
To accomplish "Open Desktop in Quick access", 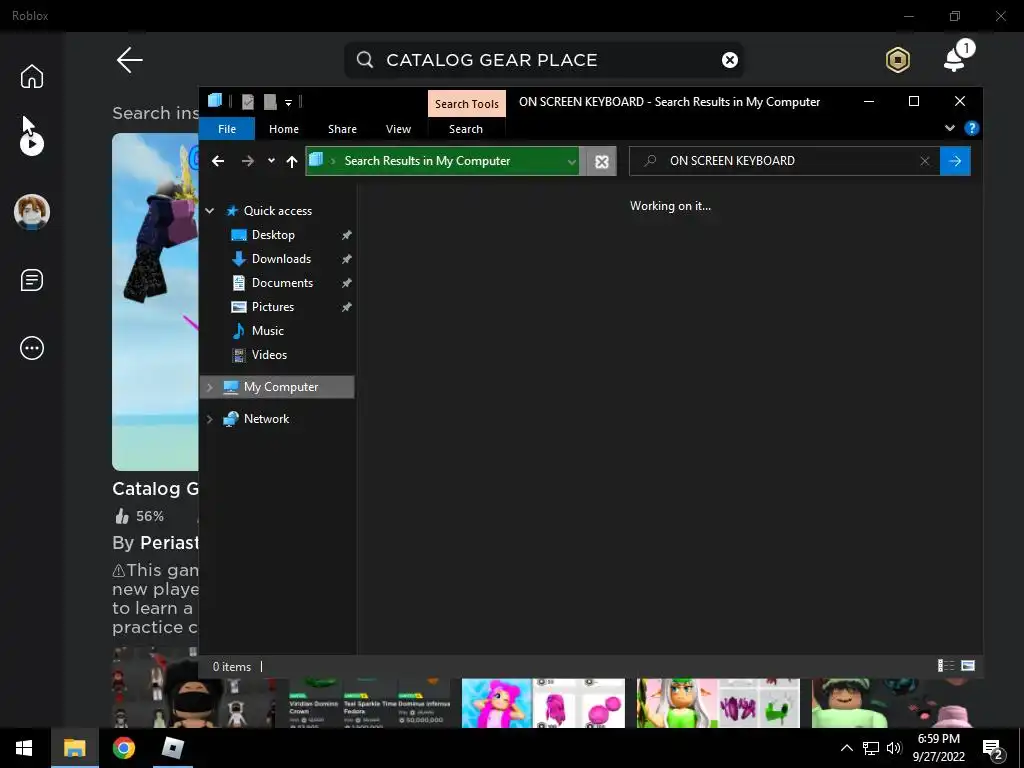I will tap(273, 234).
